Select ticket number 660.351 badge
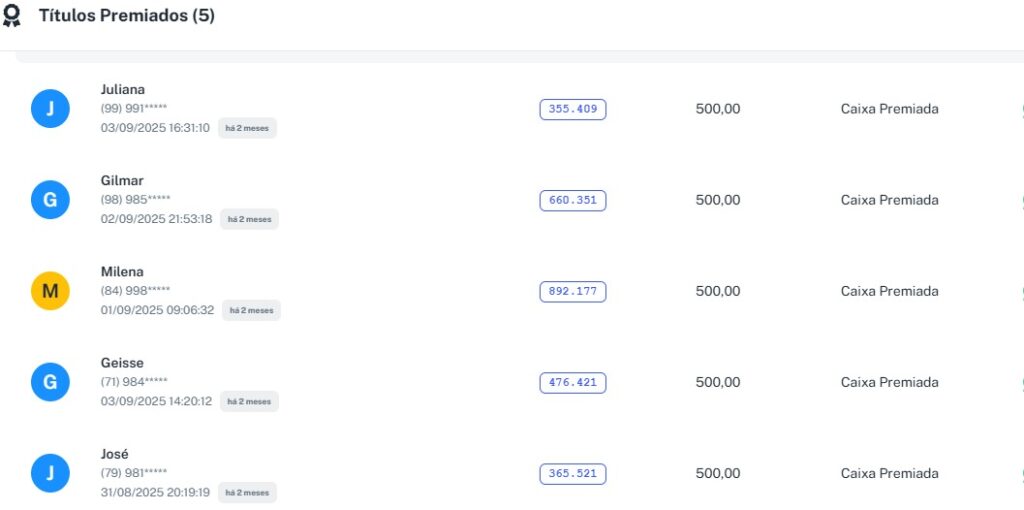This screenshot has width=1024, height=510. tap(572, 200)
